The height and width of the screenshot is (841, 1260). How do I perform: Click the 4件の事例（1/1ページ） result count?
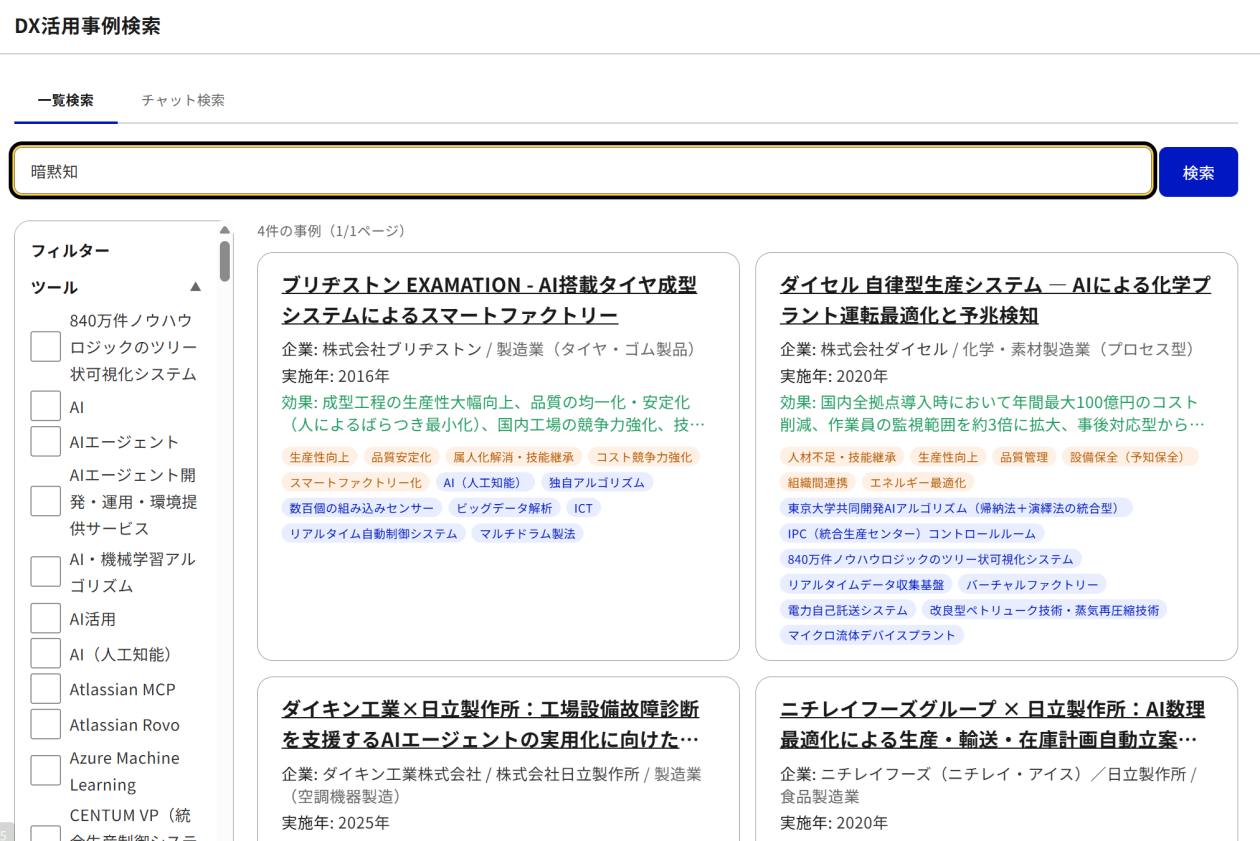point(332,231)
